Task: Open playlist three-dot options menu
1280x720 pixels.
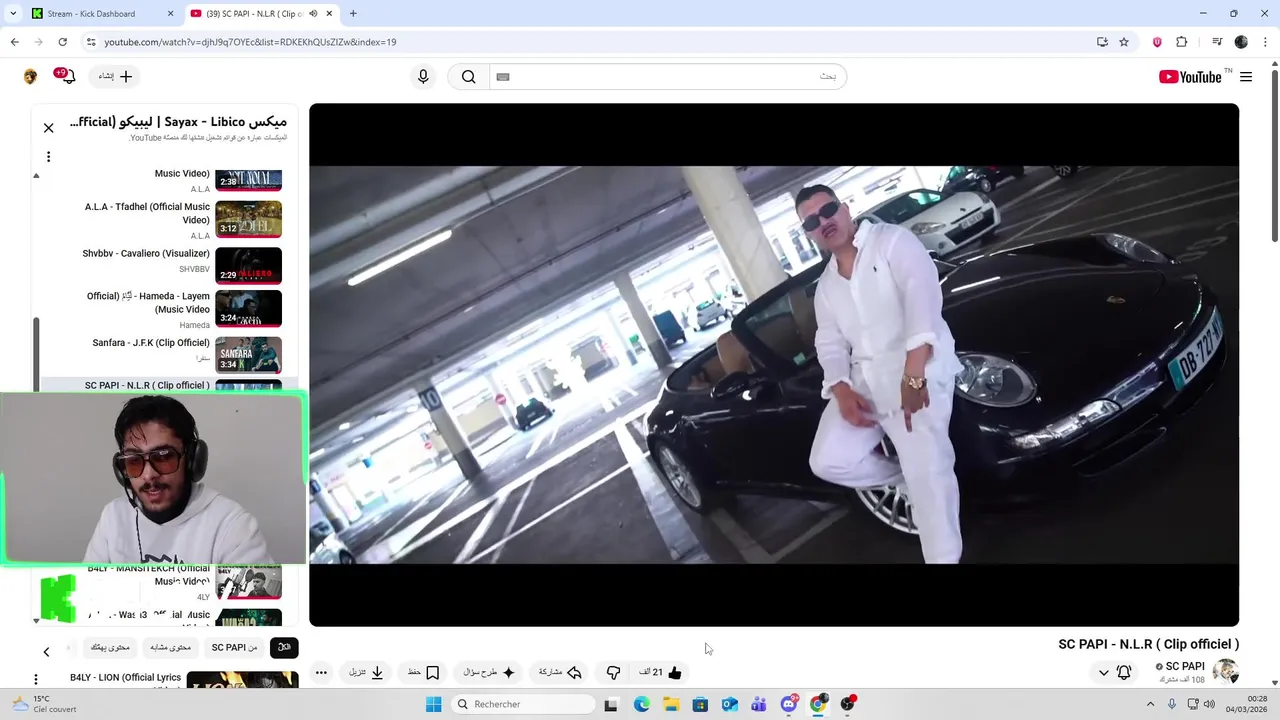Action: (48, 157)
